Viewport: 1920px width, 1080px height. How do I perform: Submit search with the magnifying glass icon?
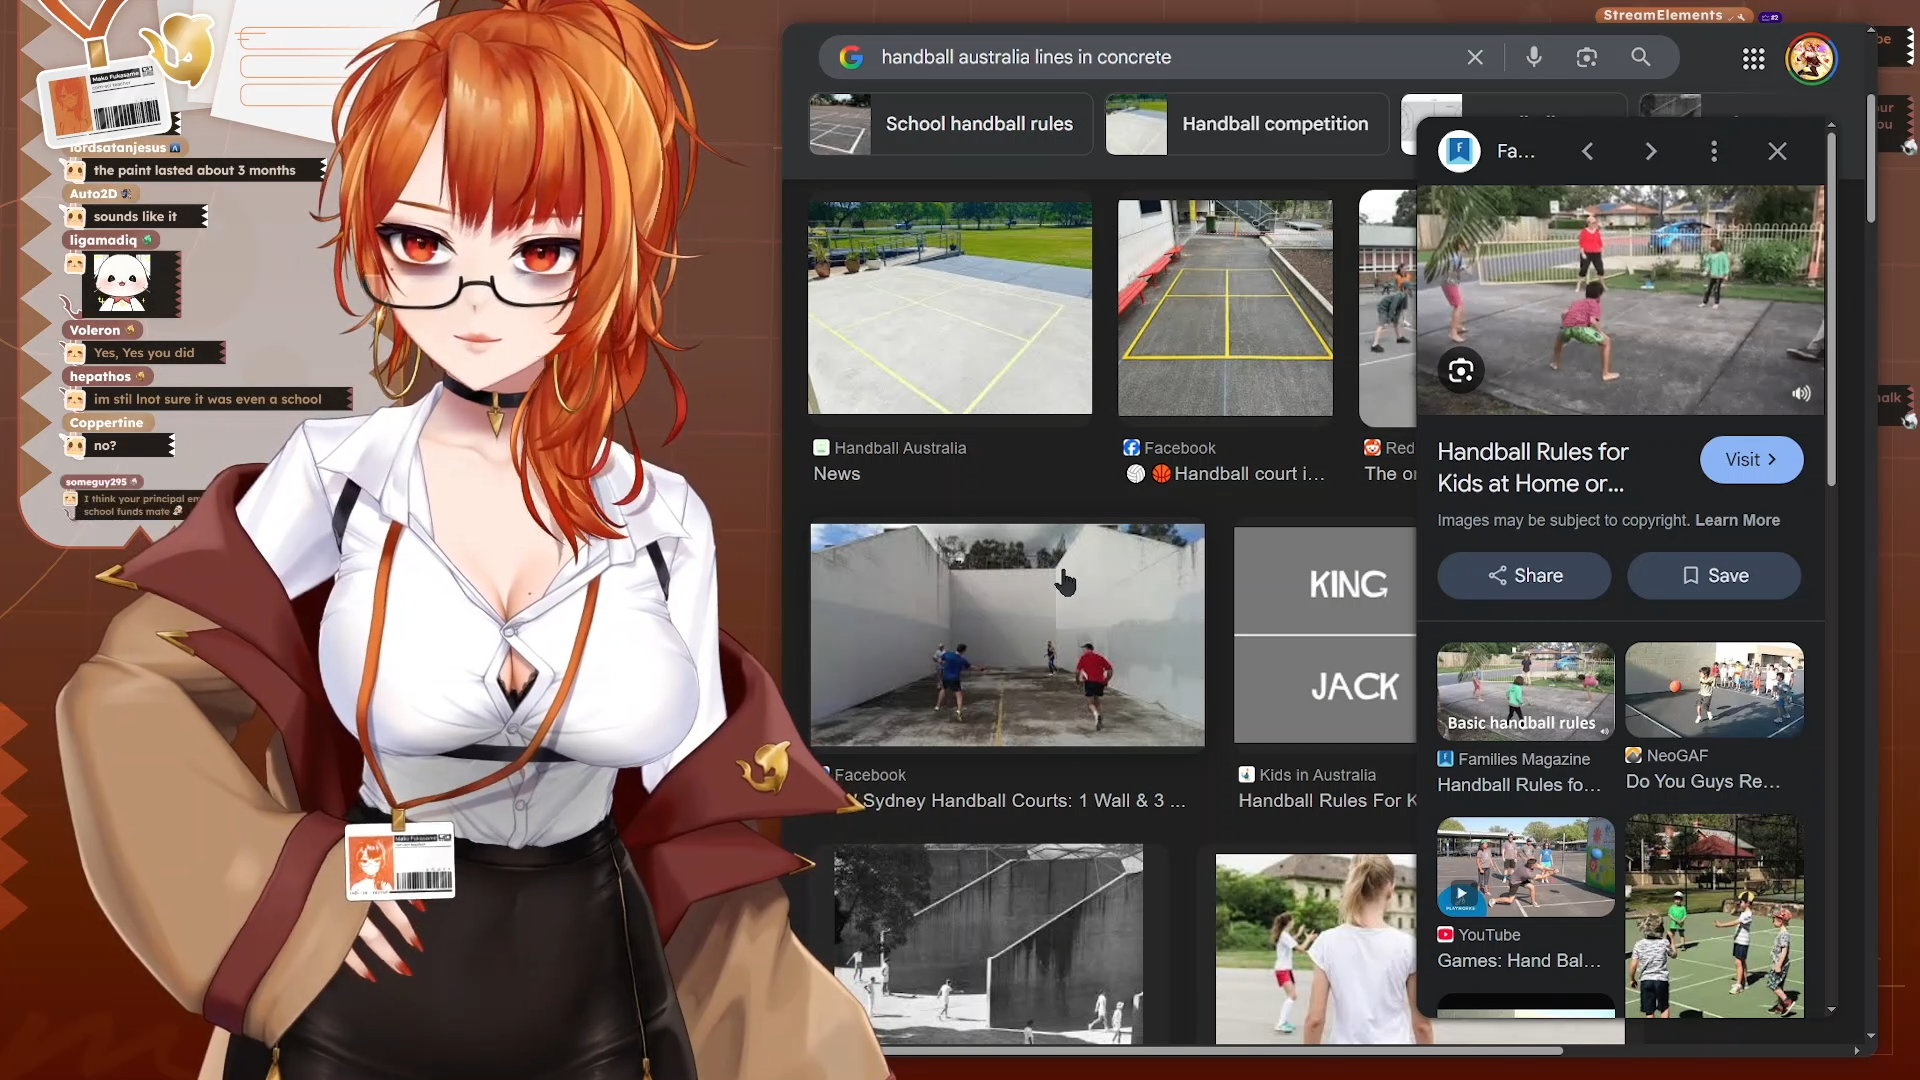tap(1641, 57)
